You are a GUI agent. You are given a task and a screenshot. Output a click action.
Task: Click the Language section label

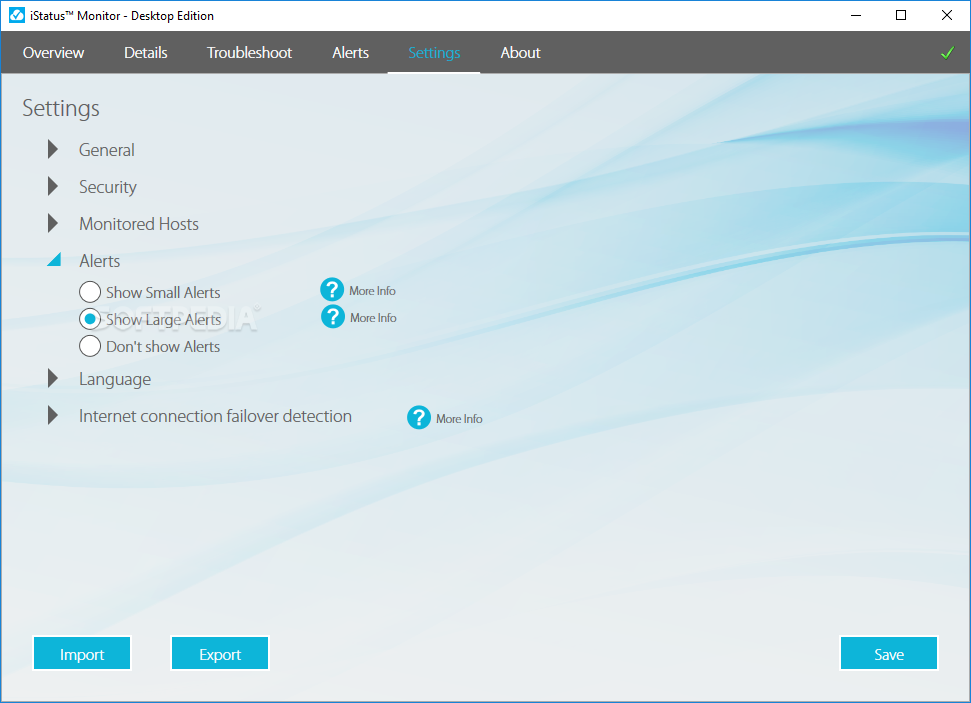pos(115,379)
